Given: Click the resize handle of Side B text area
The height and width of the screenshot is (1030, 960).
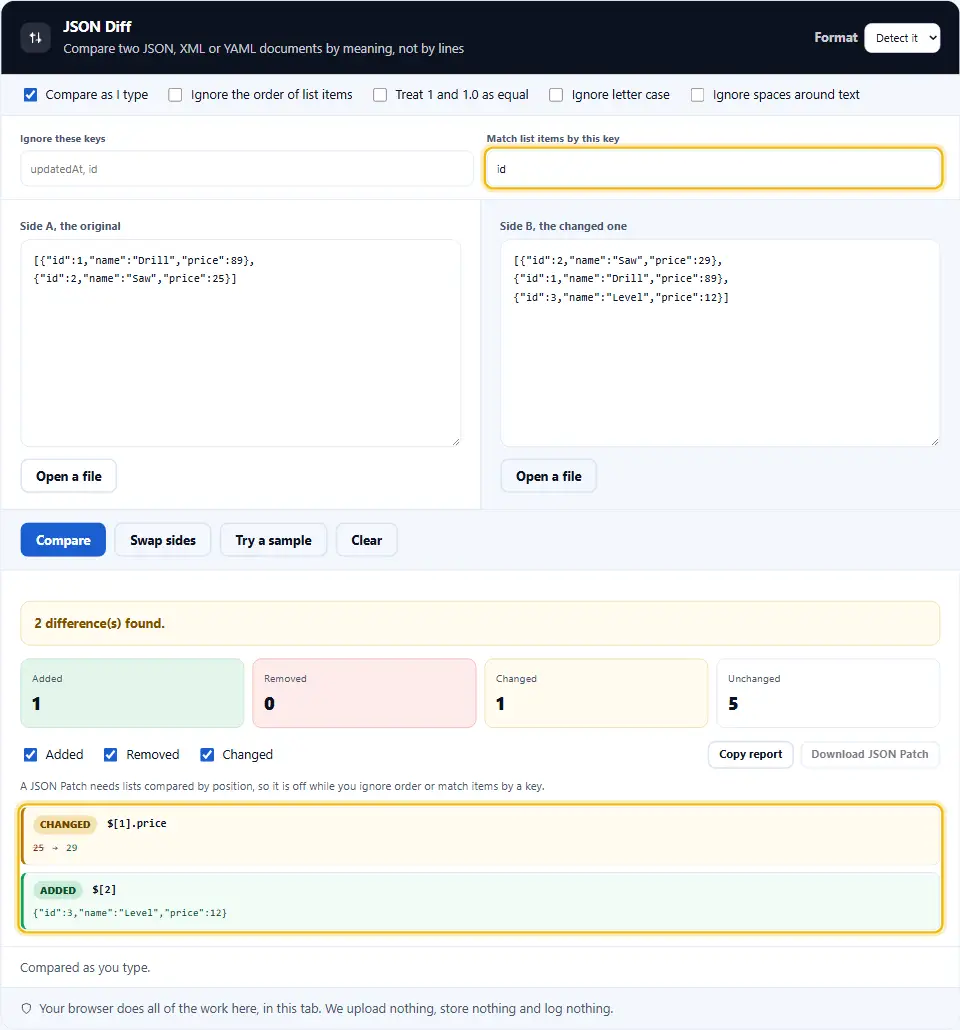Looking at the screenshot, I should (935, 442).
